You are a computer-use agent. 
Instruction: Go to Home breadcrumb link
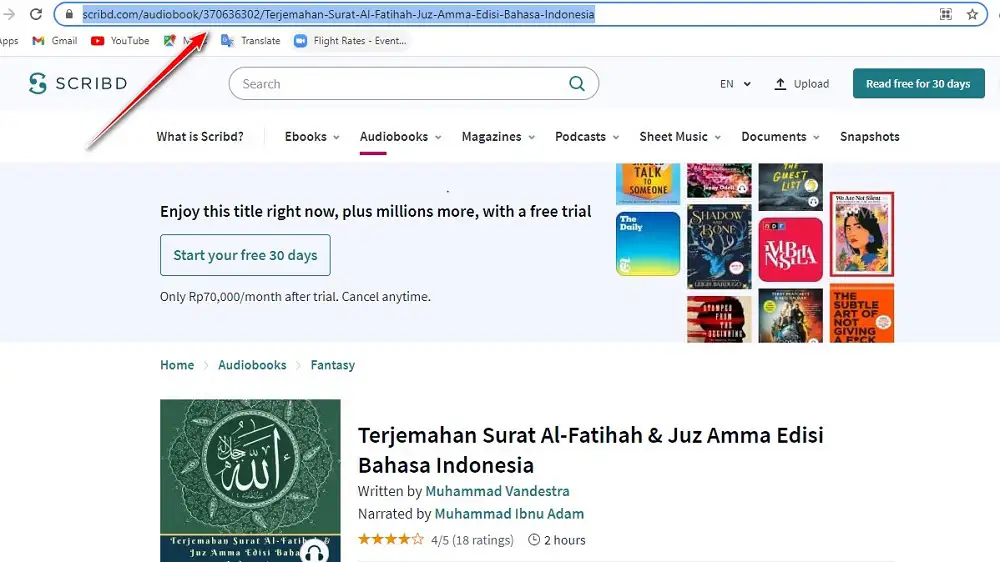[177, 365]
